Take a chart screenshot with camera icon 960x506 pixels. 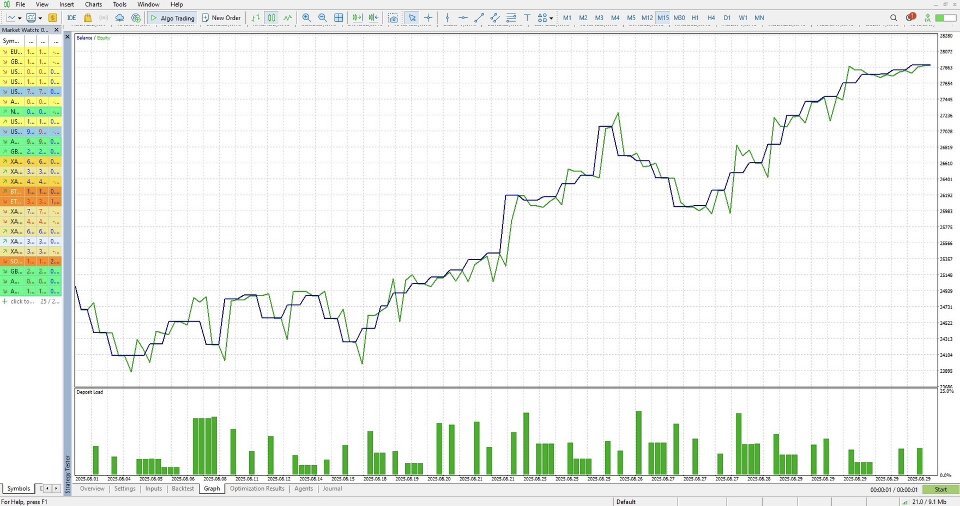click(393, 18)
